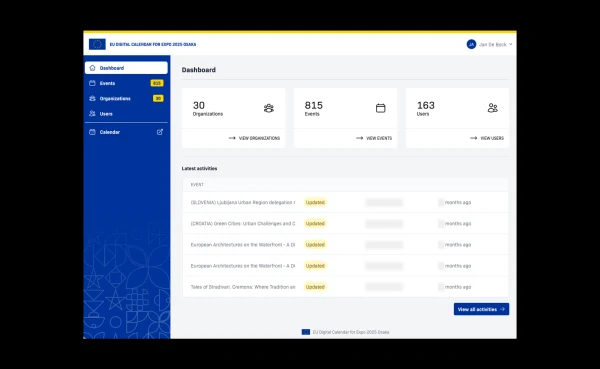Click the EU flag logo in header

click(x=97, y=44)
